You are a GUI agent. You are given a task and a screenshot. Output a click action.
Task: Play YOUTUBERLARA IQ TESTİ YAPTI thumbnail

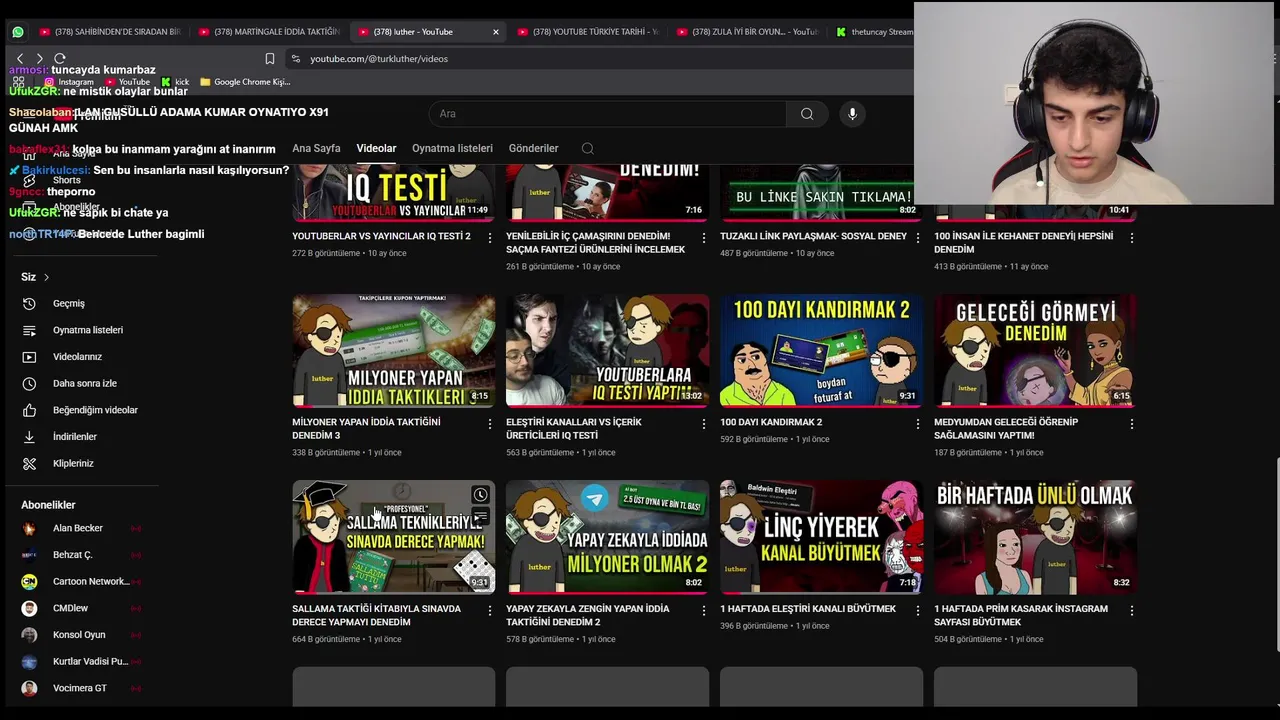(607, 351)
